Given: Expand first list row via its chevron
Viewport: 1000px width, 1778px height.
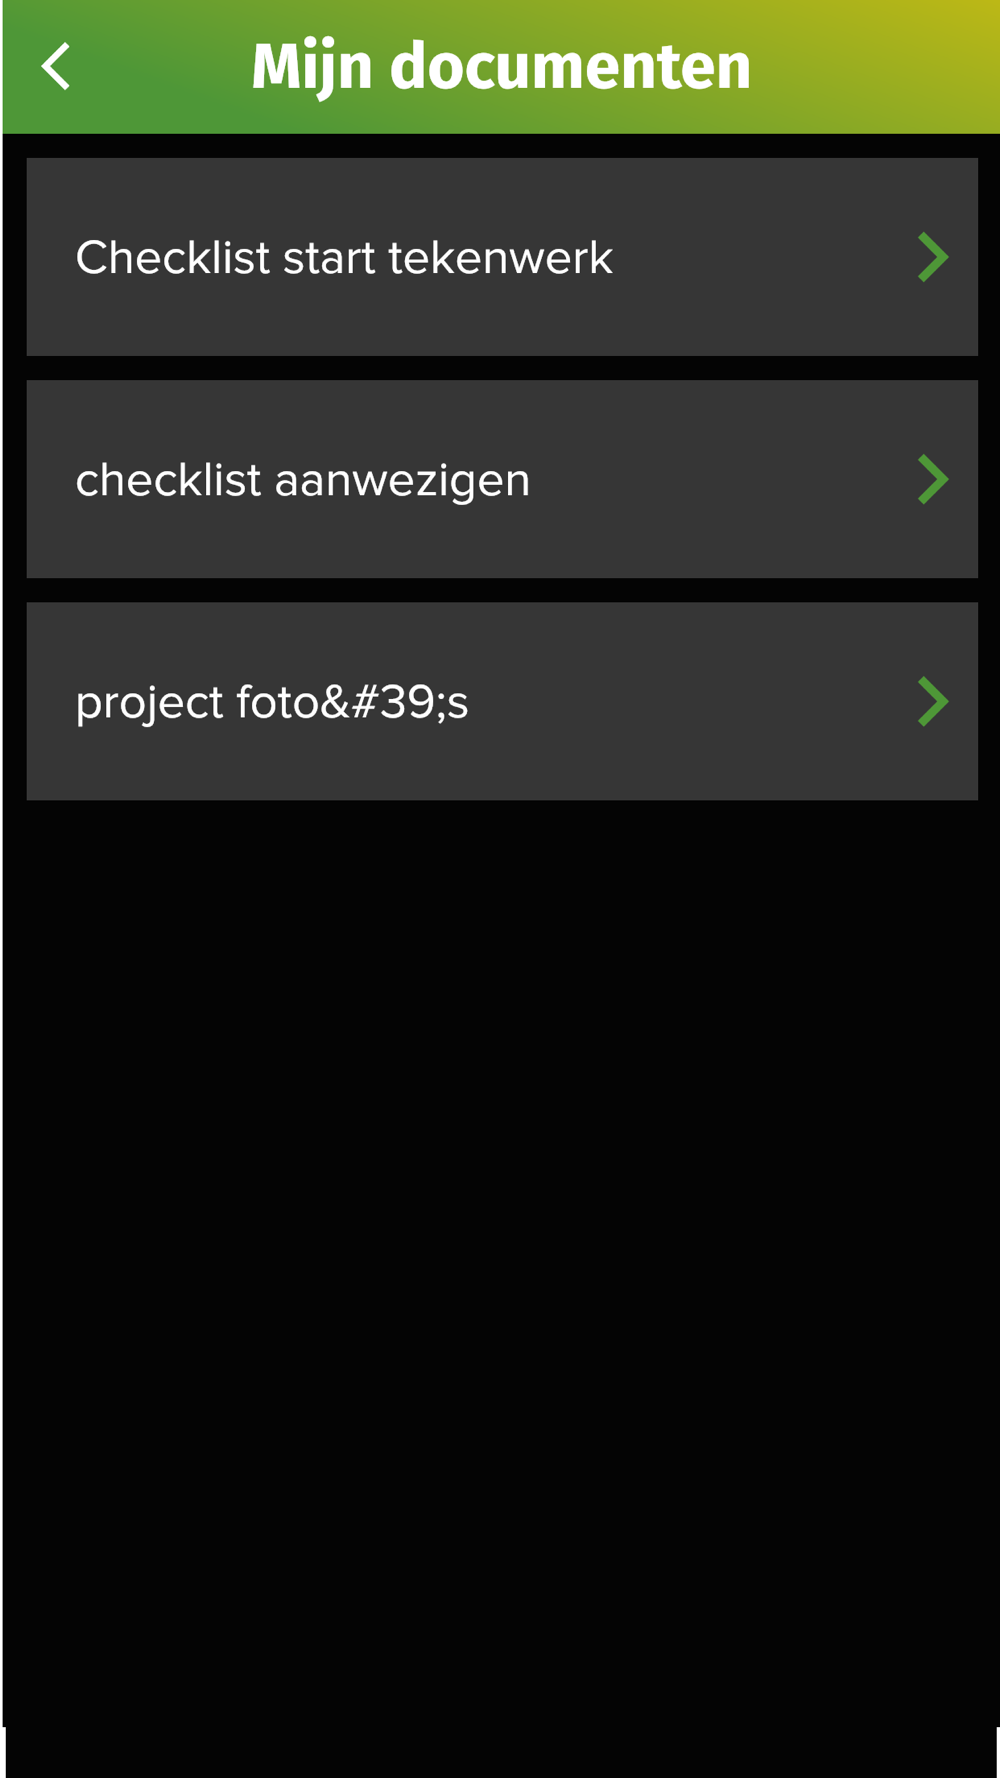Looking at the screenshot, I should click(x=932, y=257).
